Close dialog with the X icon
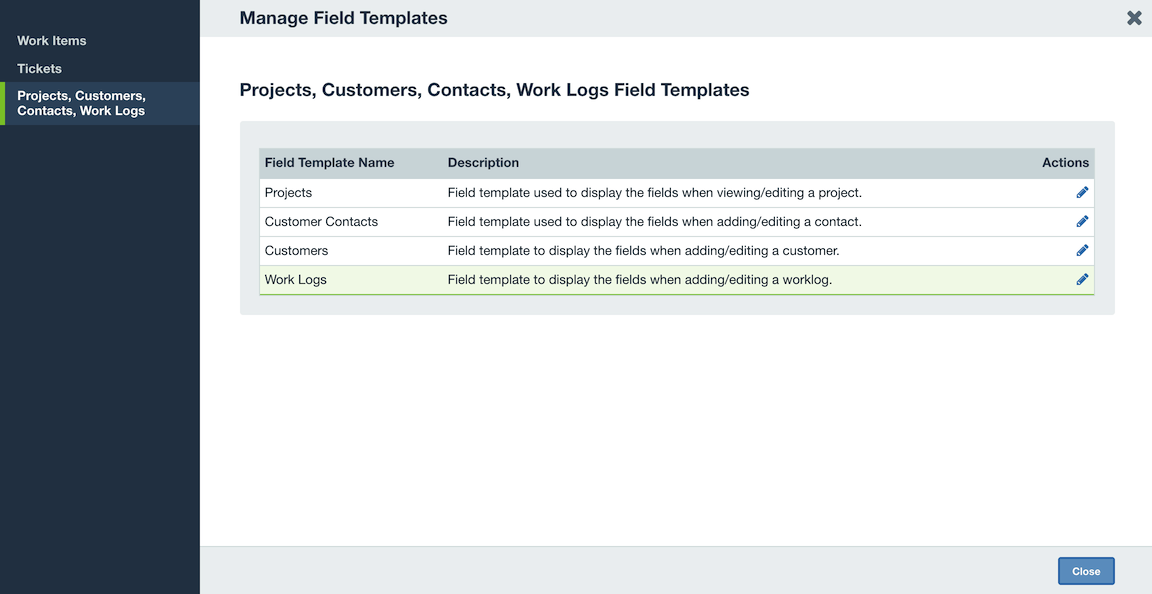Screen dimensions: 1152x594 1134,18
